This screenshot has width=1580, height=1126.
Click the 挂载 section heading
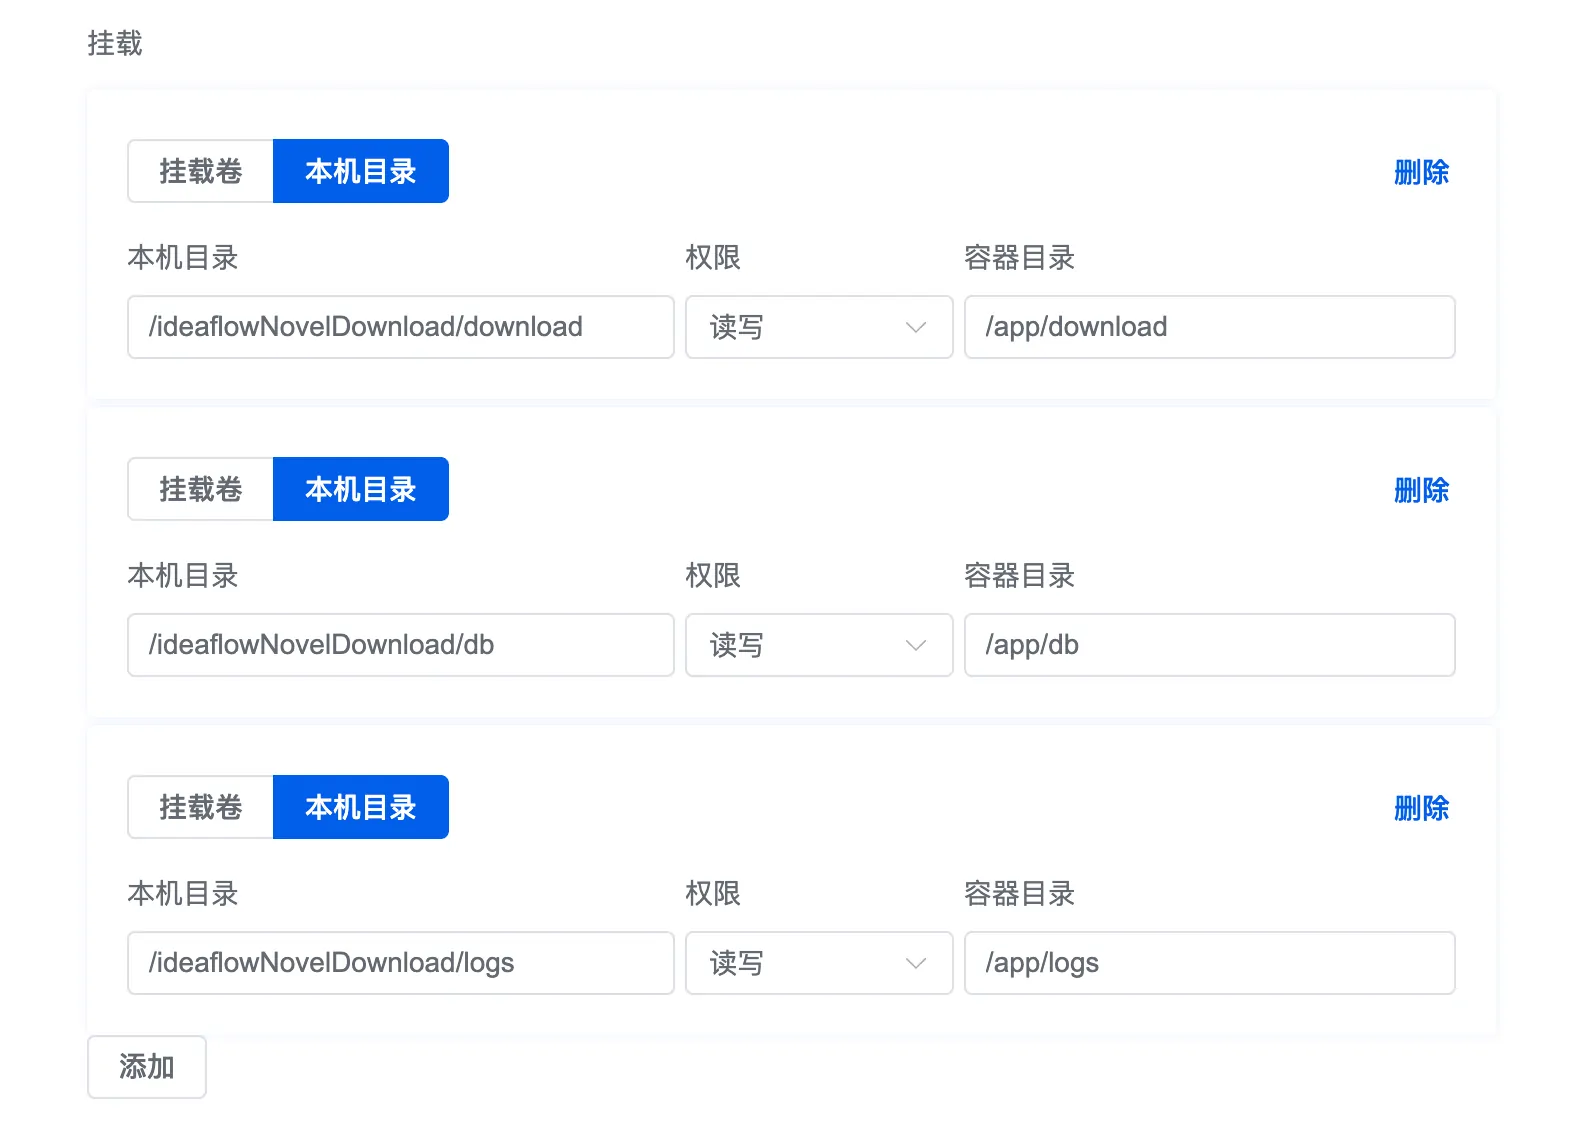[x=115, y=43]
